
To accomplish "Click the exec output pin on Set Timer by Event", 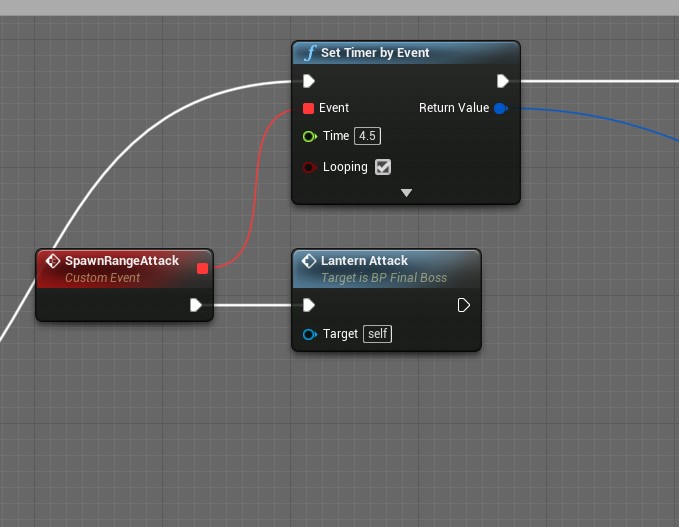I will coord(503,81).
